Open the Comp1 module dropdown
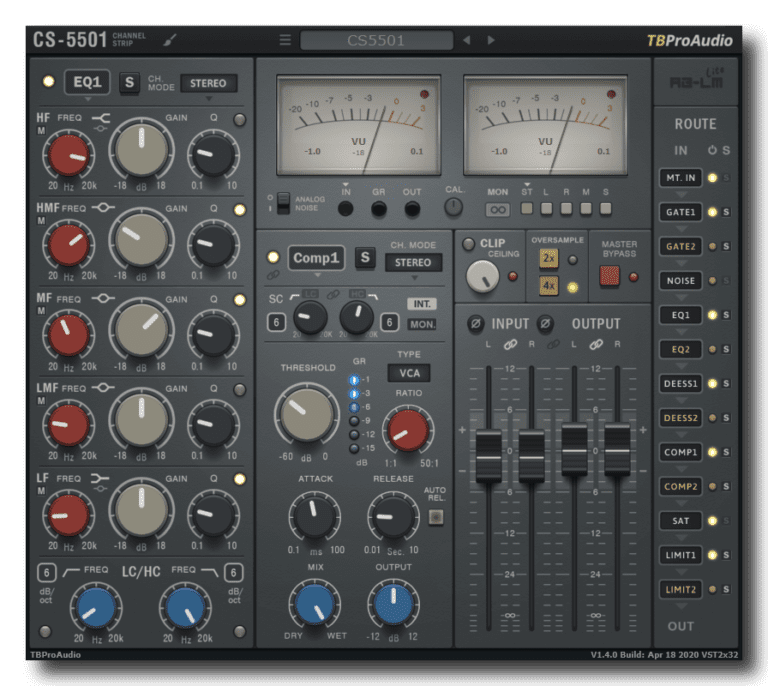The image size is (768, 686). coord(316,258)
